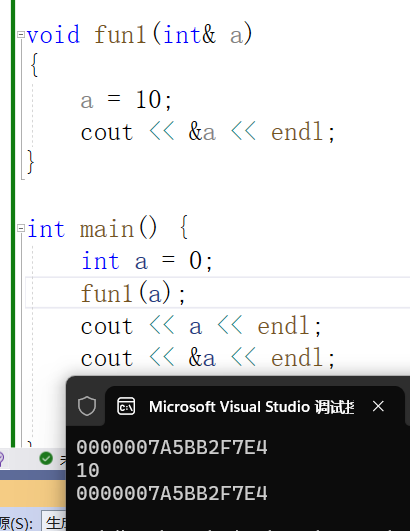Click the 'int a = 0;' declaration line

[147, 261]
